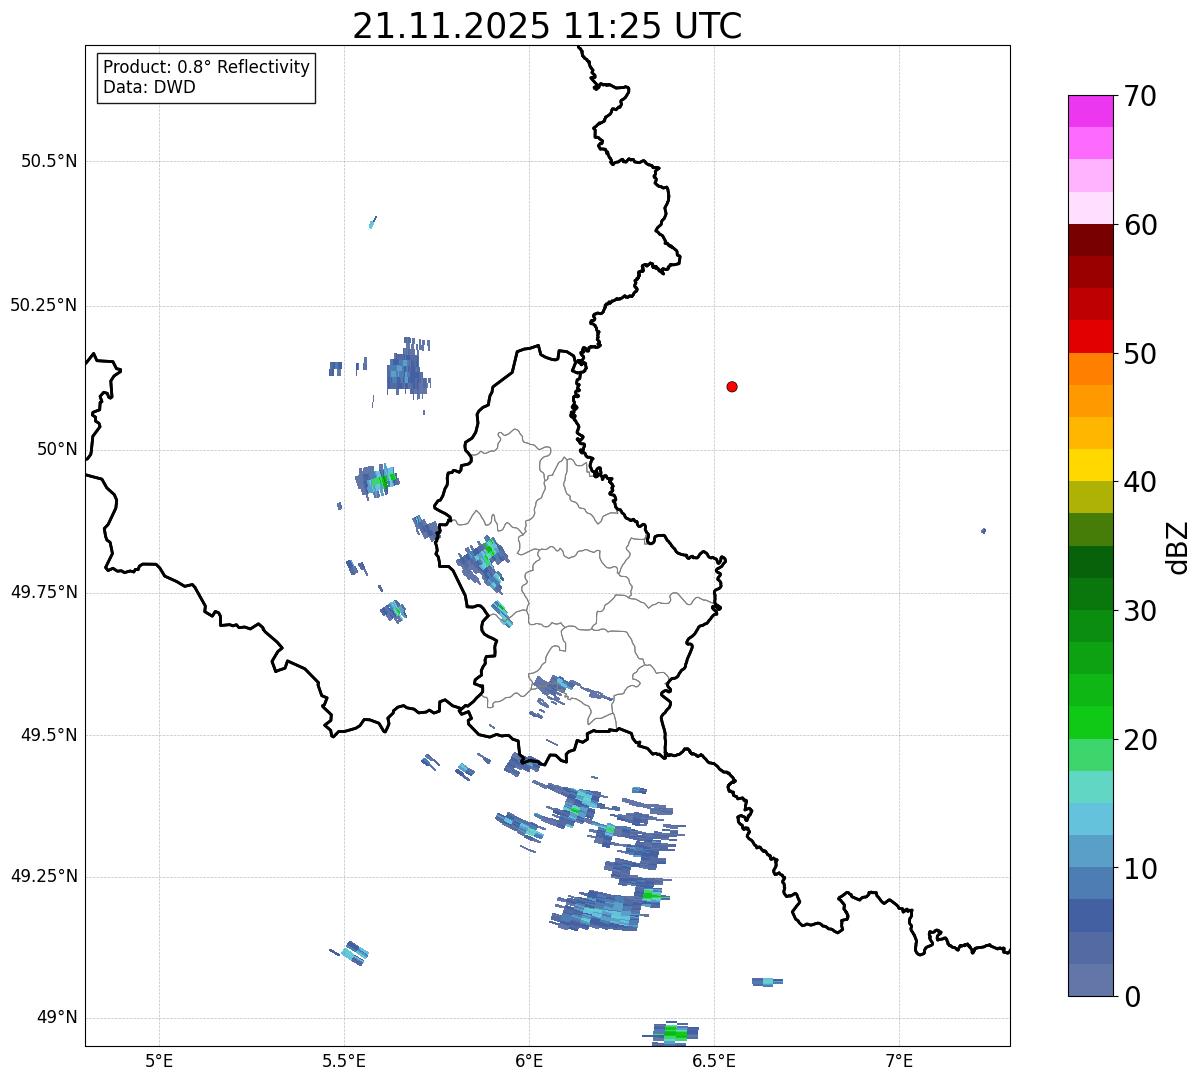Click the 49°N latitude label

point(57,1018)
